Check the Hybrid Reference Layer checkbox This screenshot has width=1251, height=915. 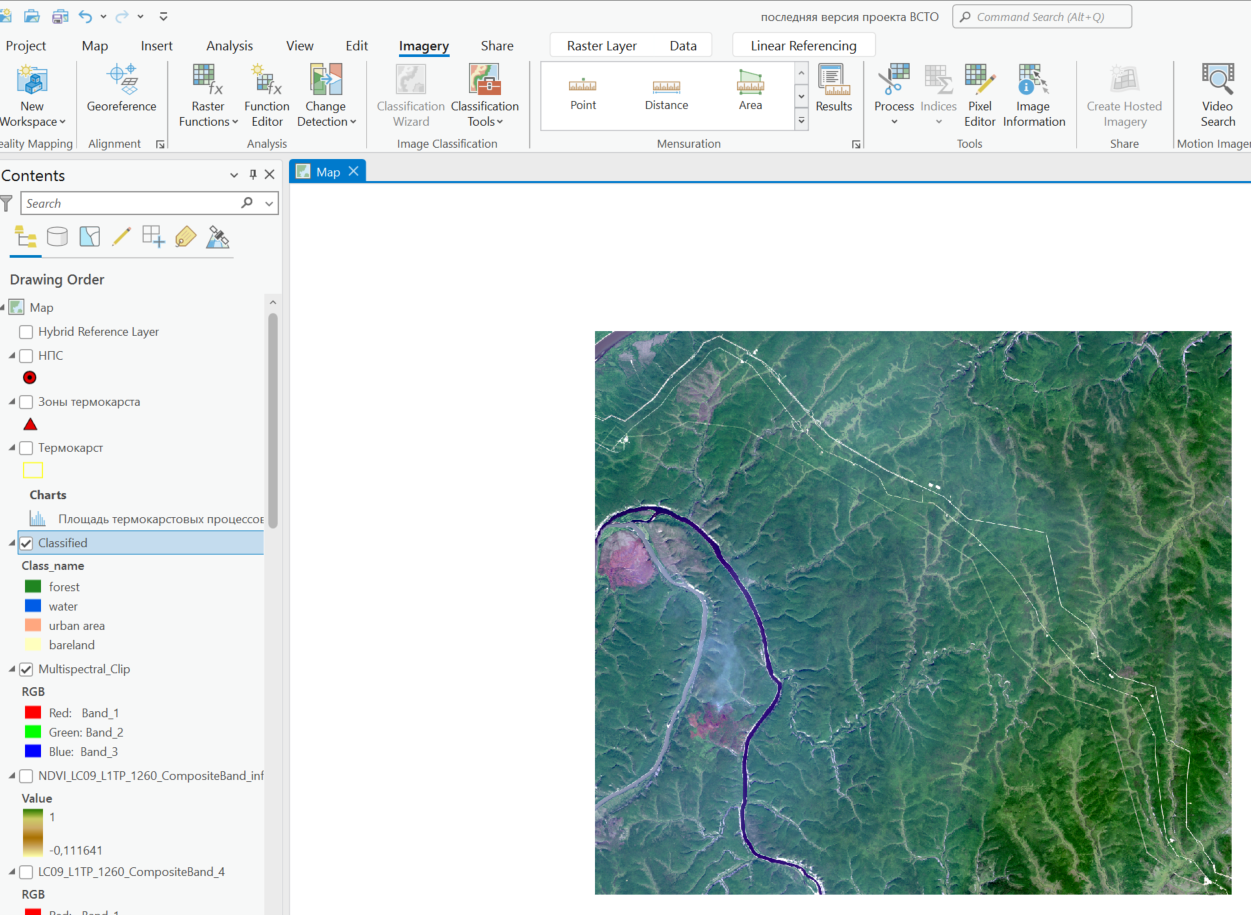click(x=25, y=331)
